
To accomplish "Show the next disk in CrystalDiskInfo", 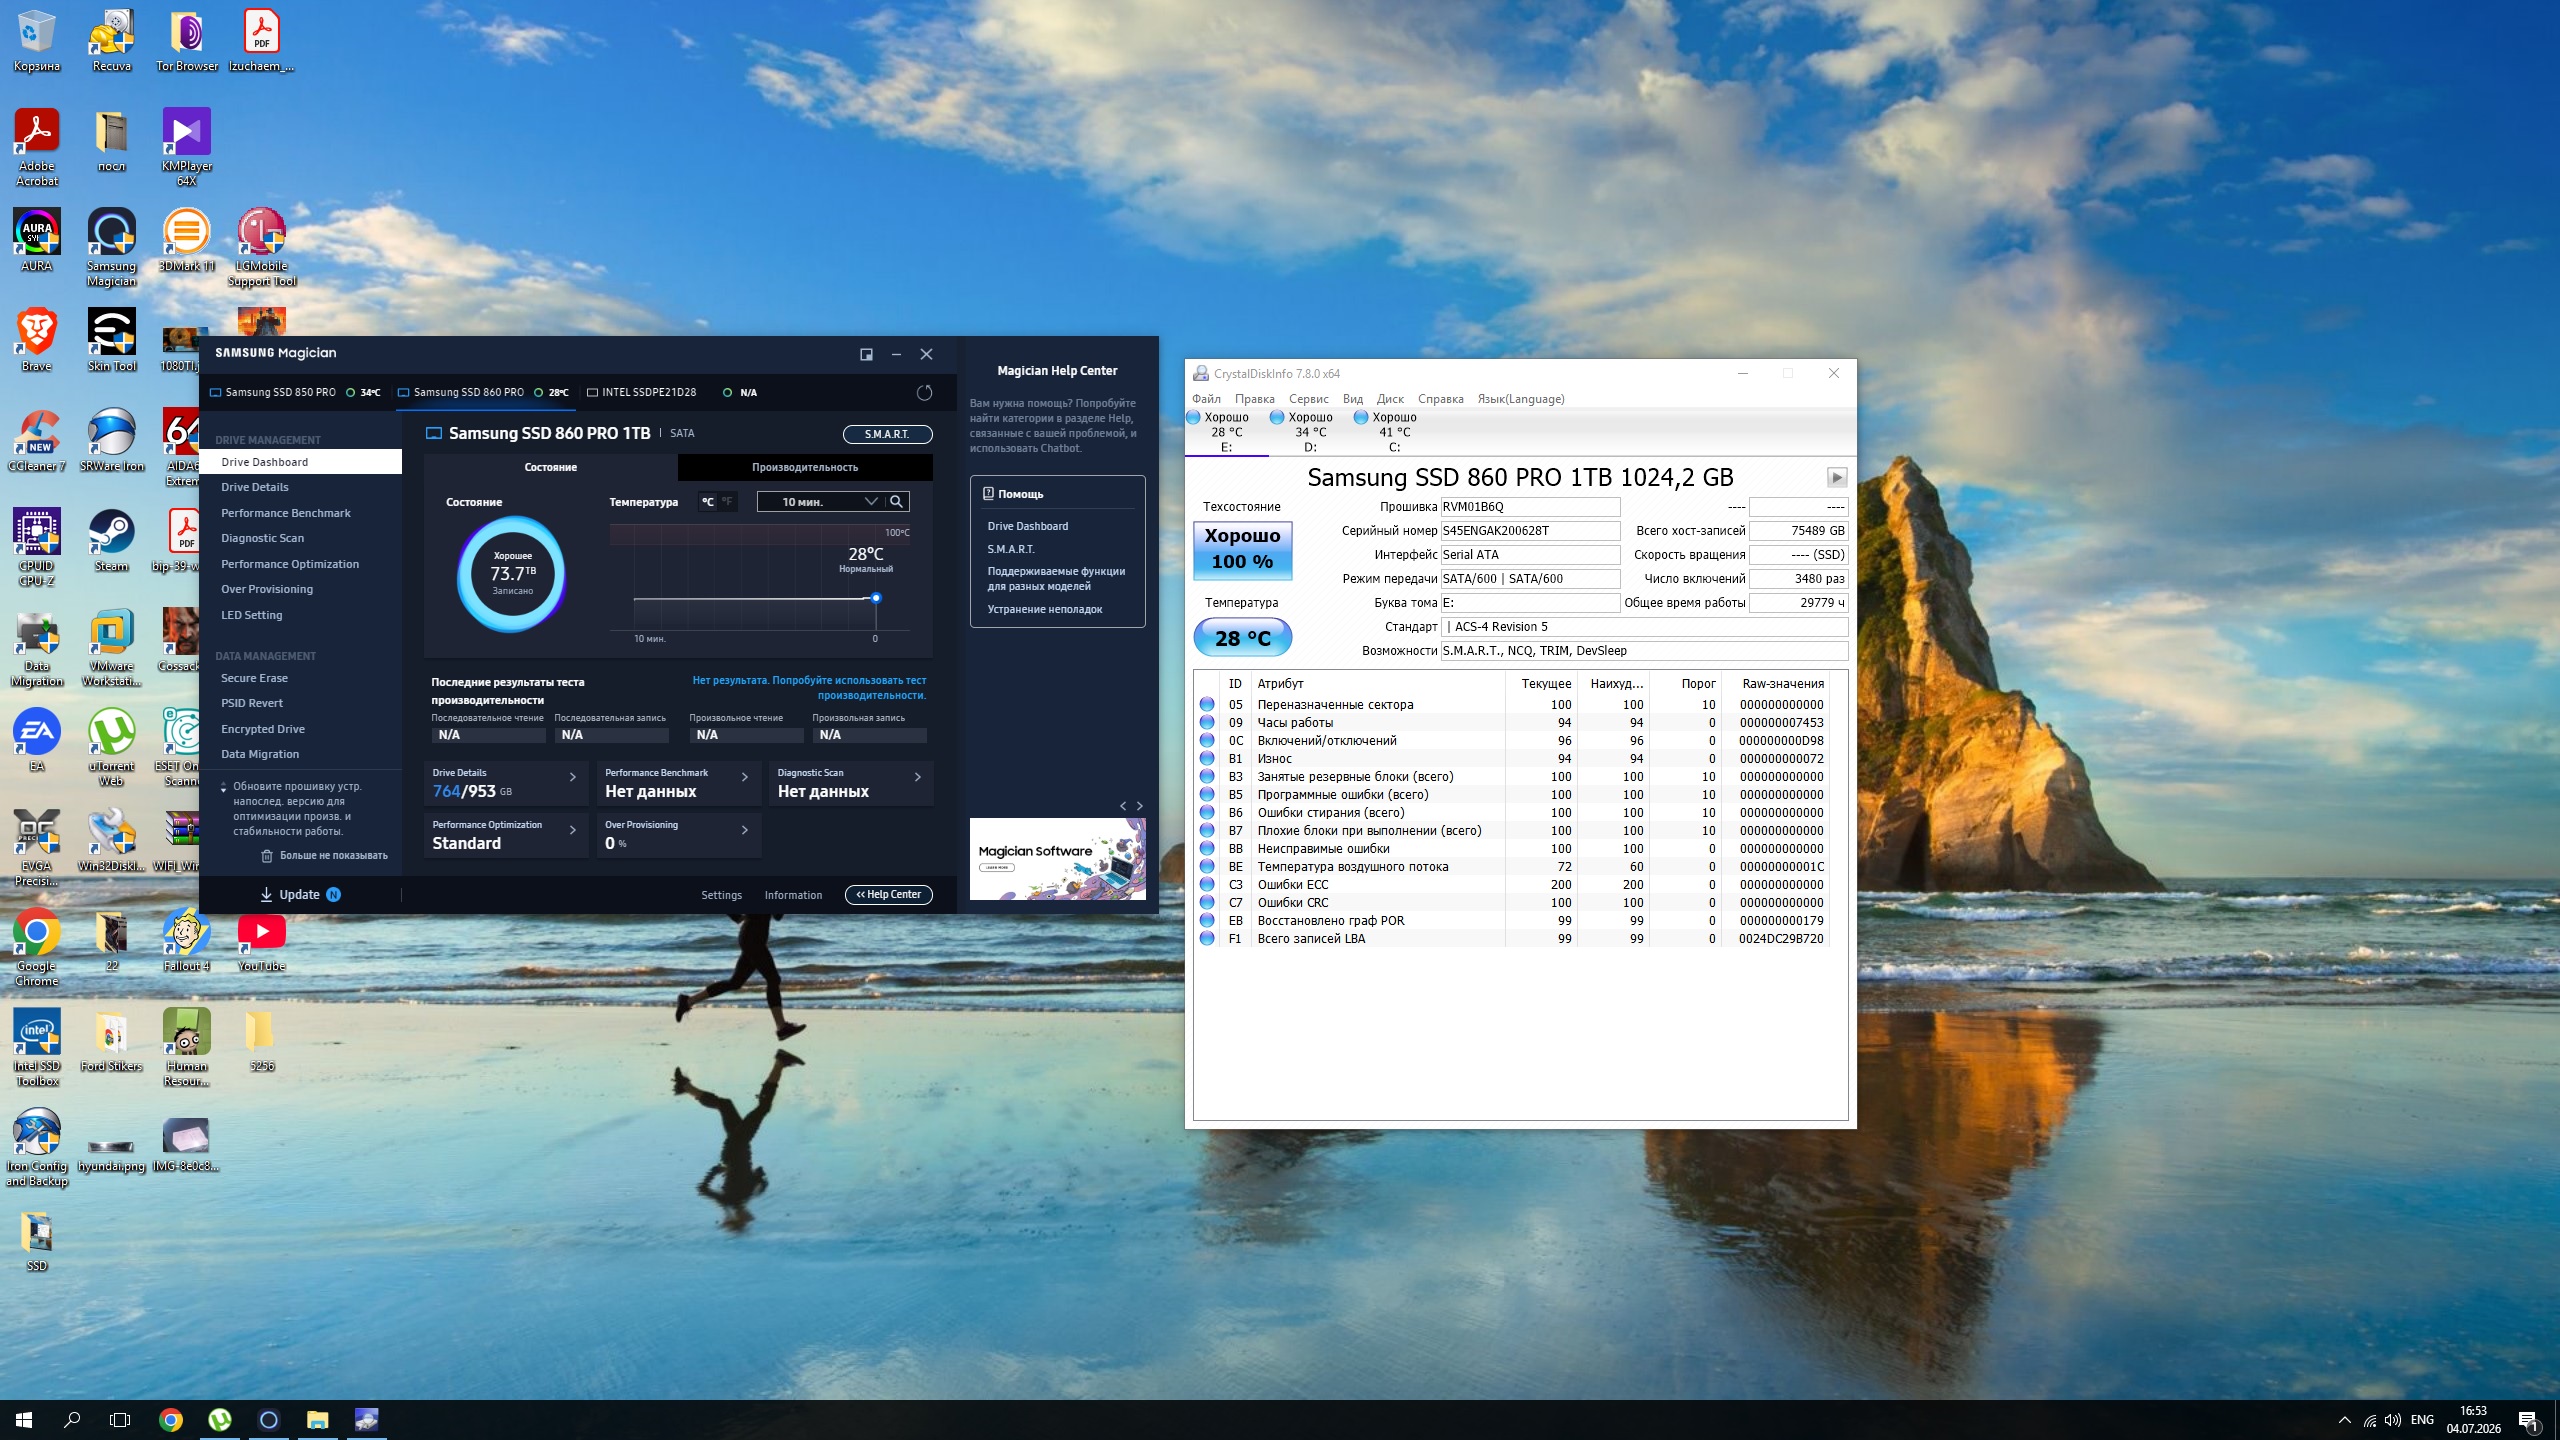I will [x=1837, y=477].
